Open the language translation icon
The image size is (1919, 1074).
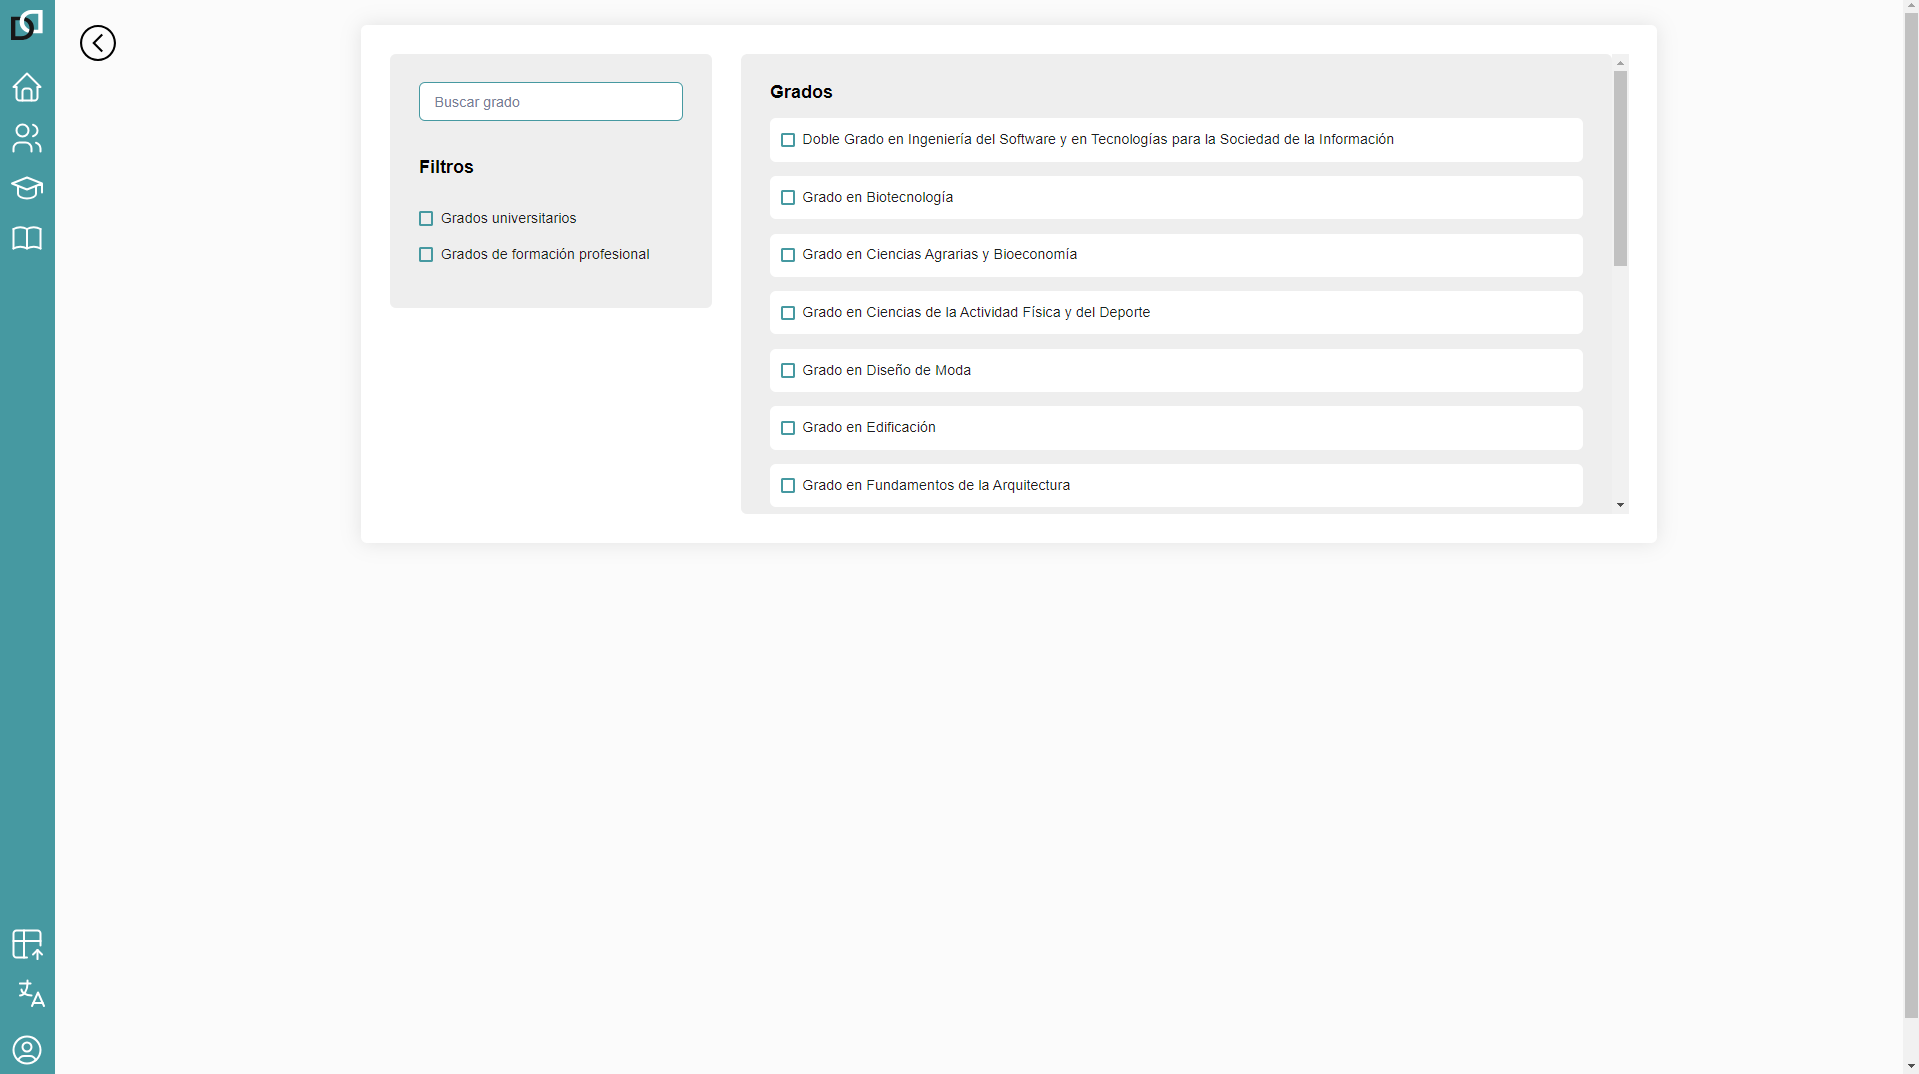[31, 993]
